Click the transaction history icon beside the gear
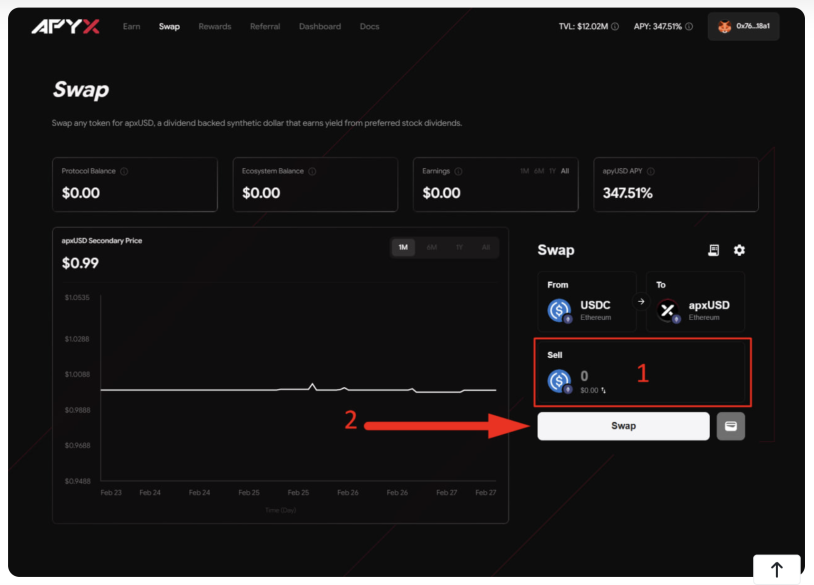The image size is (814, 585). click(x=714, y=250)
